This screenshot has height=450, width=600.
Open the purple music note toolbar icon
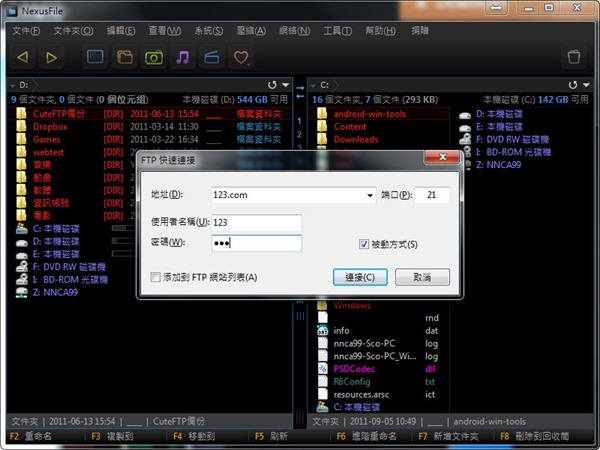pyautogui.click(x=183, y=57)
